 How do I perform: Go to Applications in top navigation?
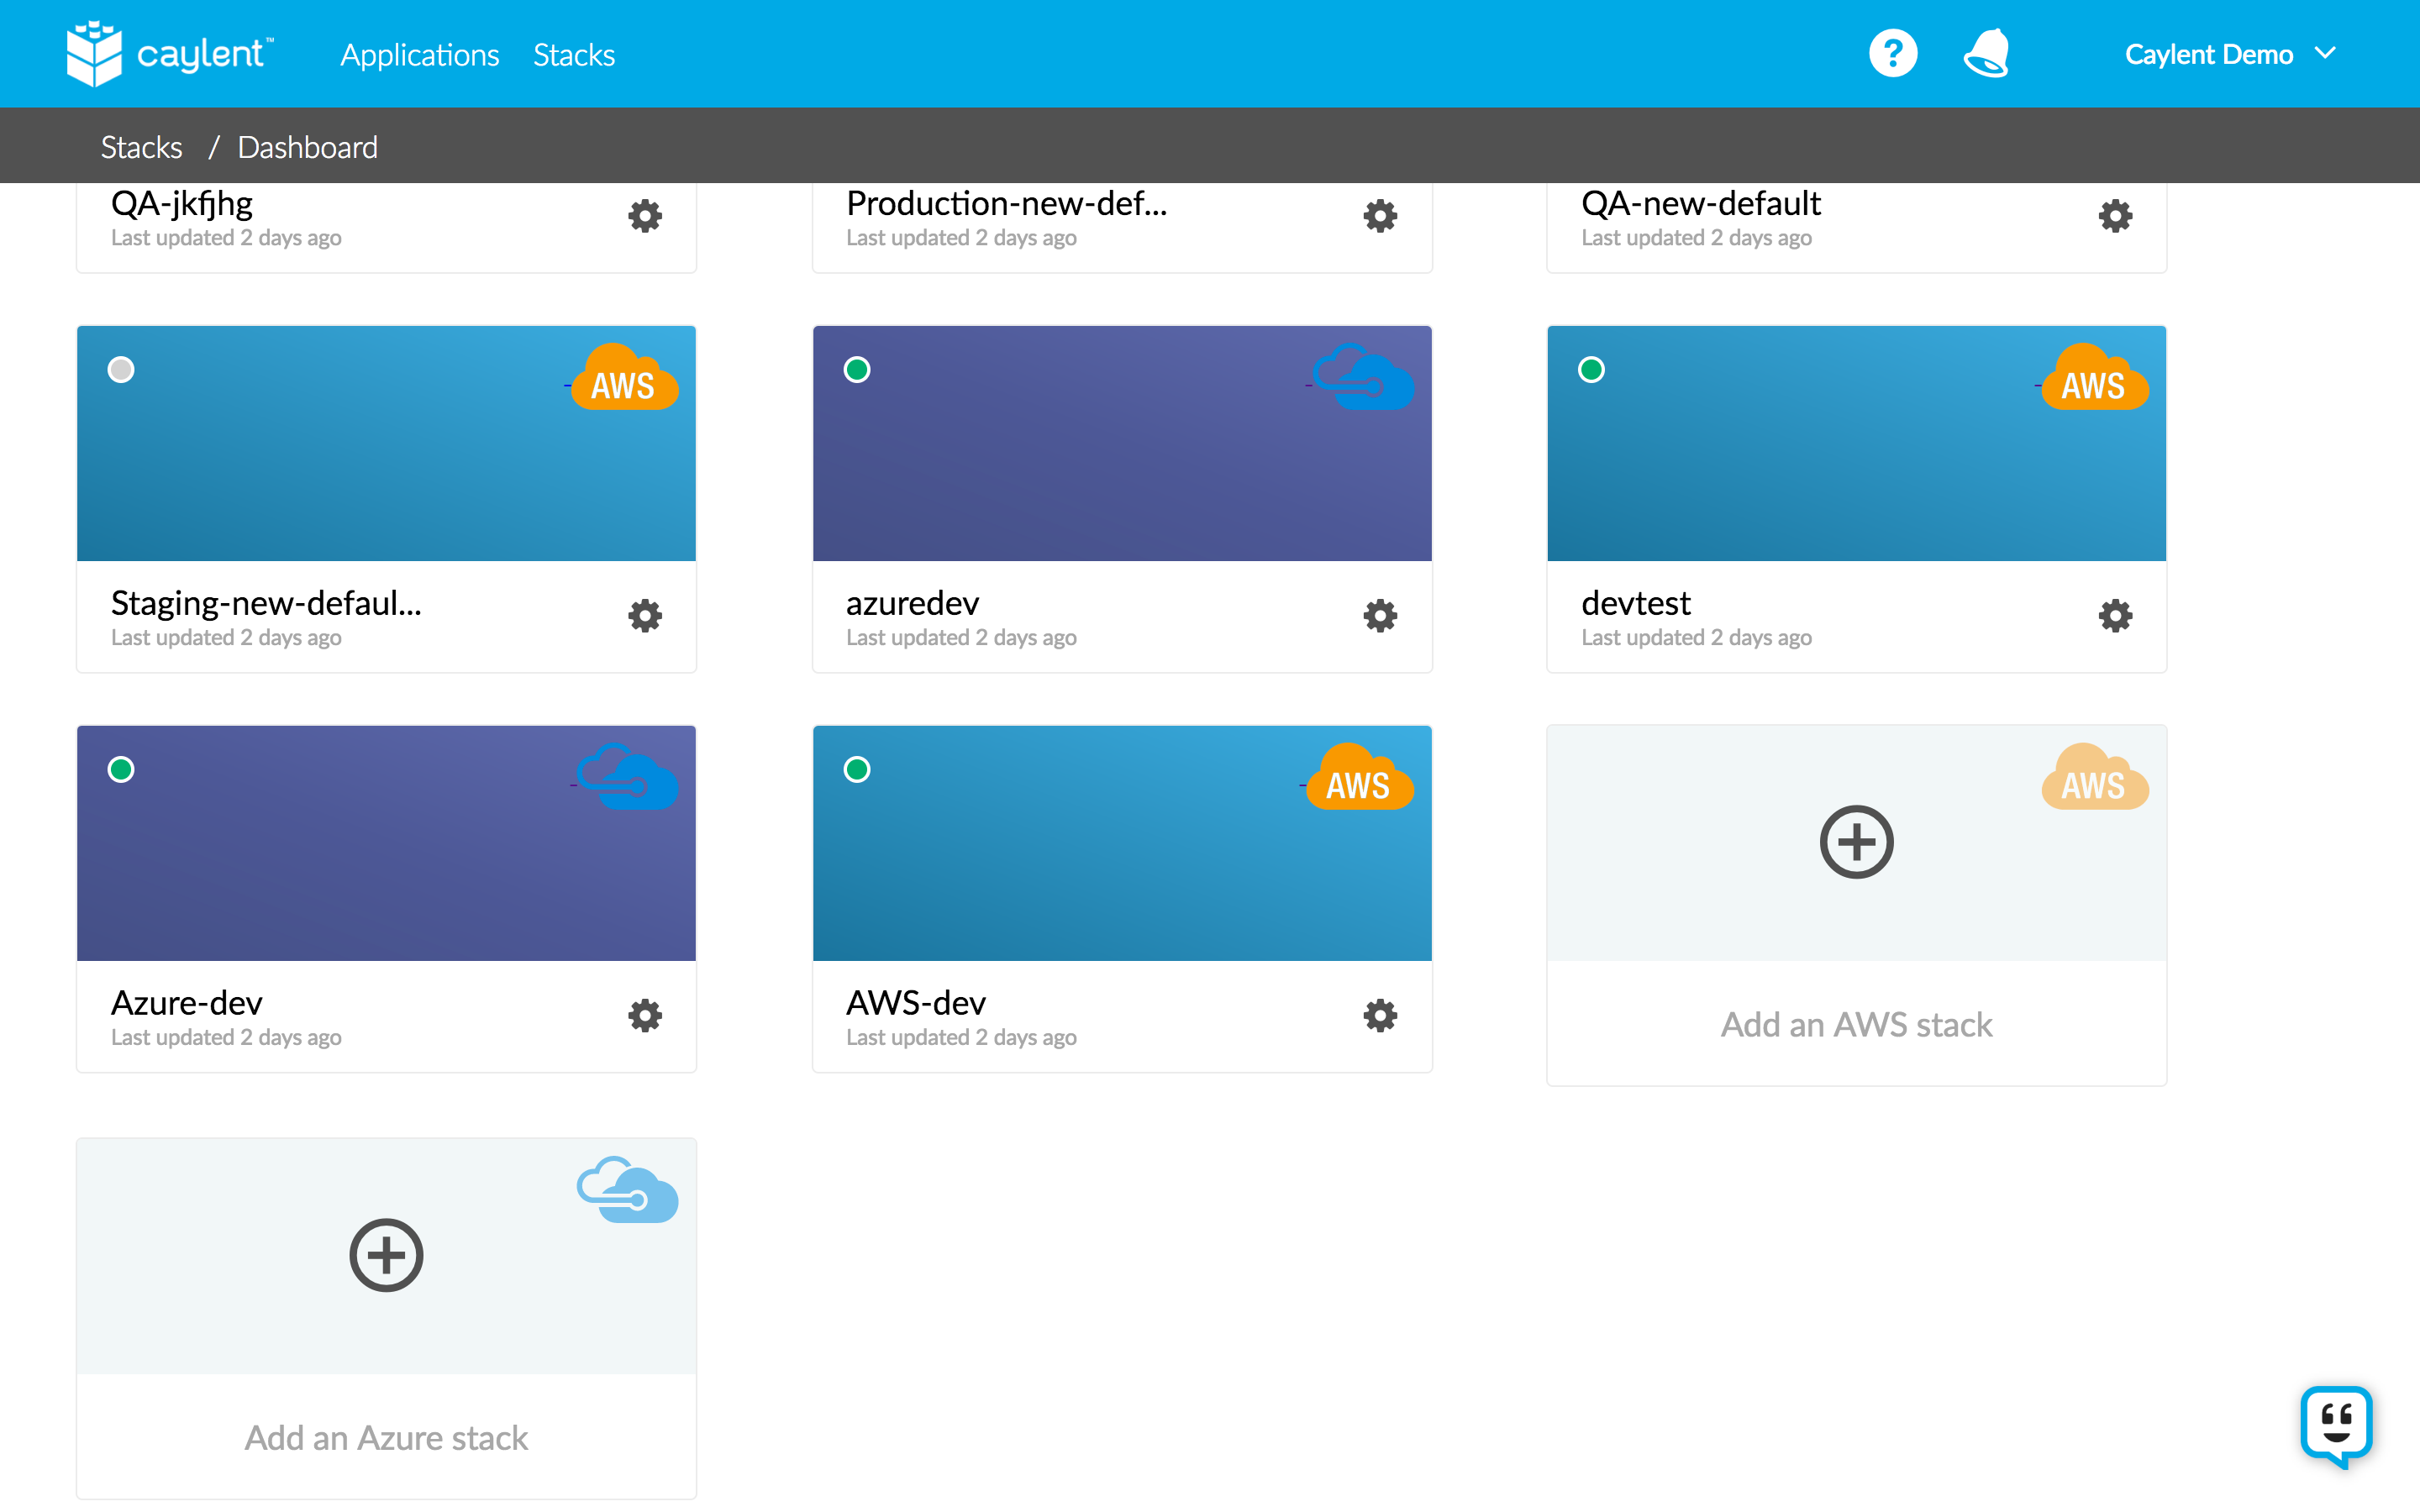[419, 55]
